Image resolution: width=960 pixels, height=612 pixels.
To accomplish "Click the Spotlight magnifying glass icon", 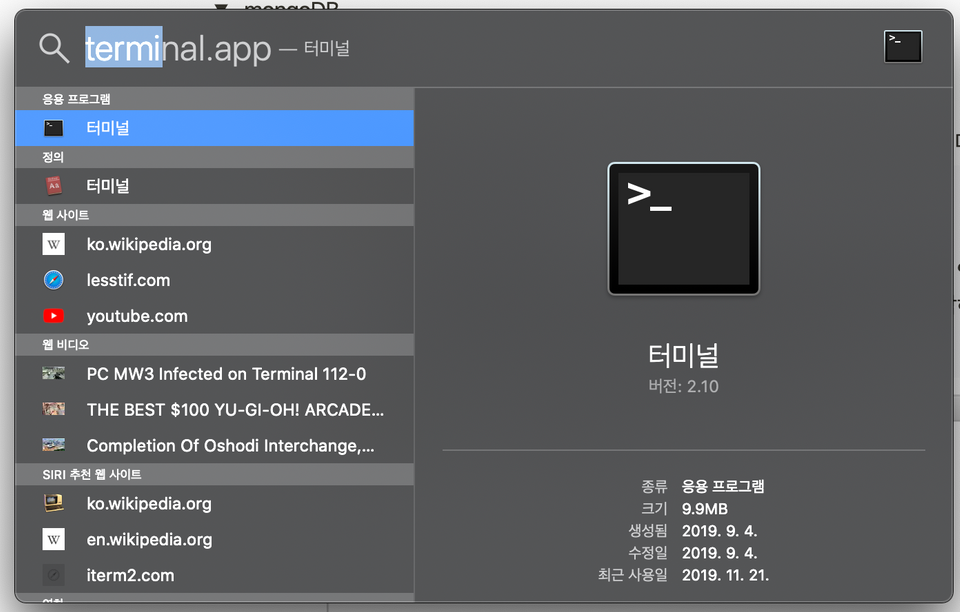I will click(54, 48).
